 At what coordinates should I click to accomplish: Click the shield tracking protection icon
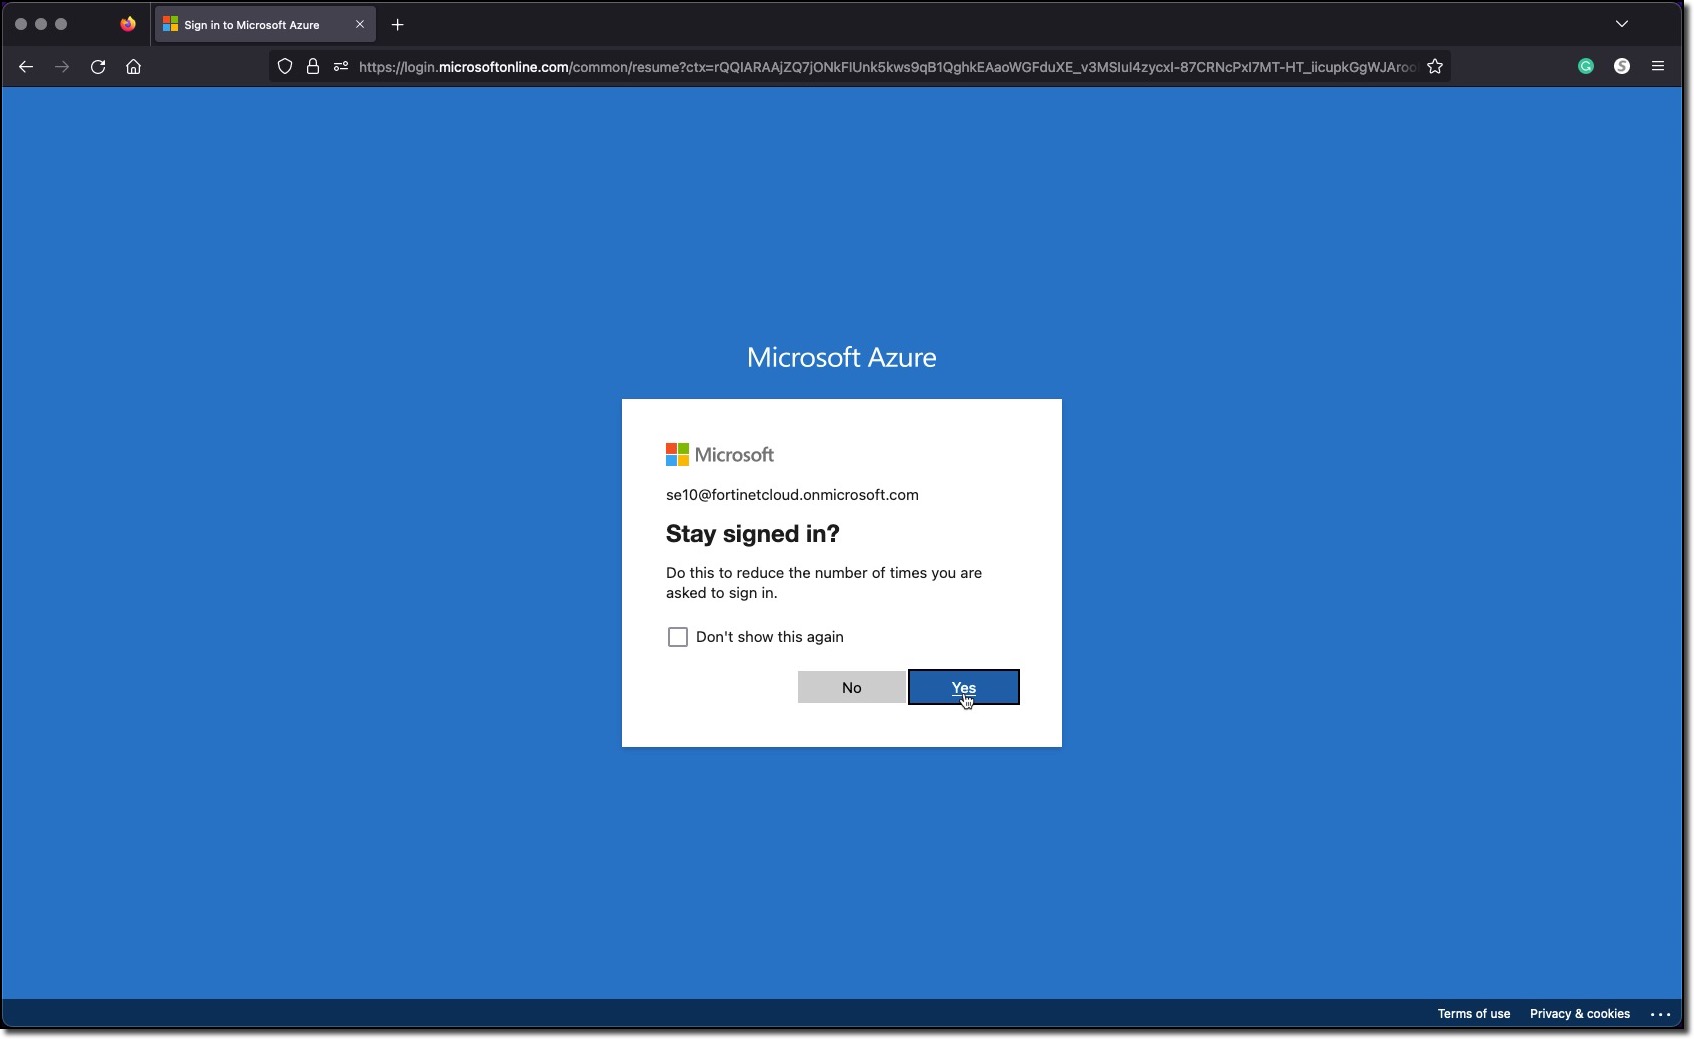(285, 67)
